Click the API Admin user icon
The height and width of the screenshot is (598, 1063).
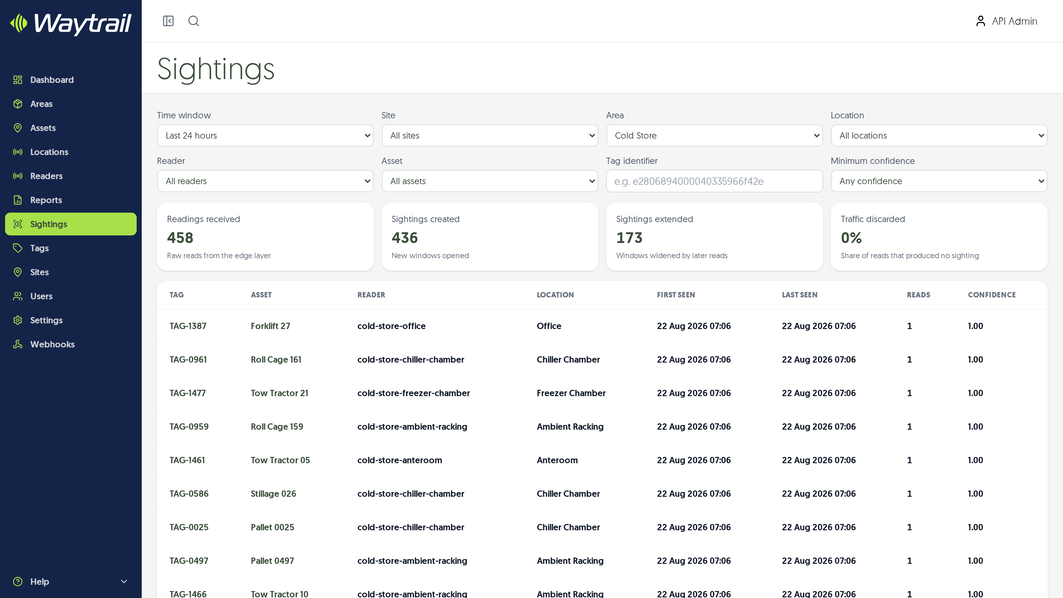tap(980, 21)
